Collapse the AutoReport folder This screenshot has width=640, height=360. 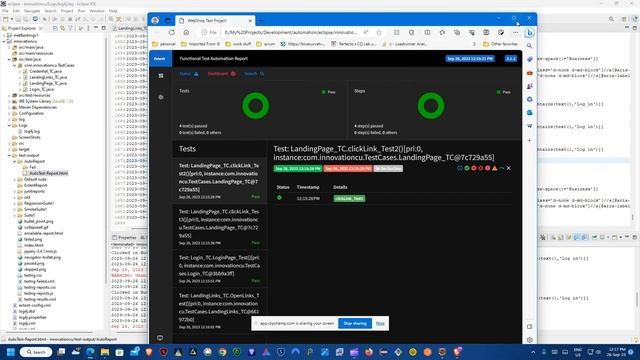[15, 161]
